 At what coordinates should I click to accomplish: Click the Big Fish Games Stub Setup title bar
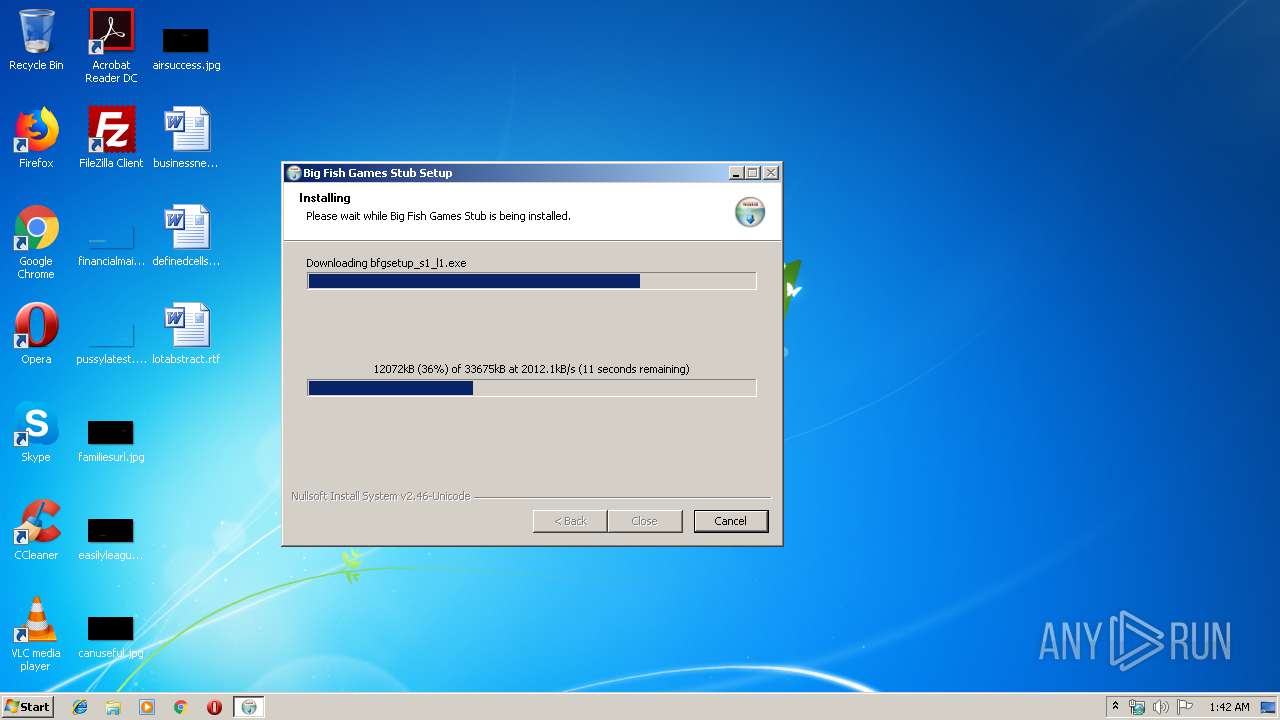coord(532,173)
